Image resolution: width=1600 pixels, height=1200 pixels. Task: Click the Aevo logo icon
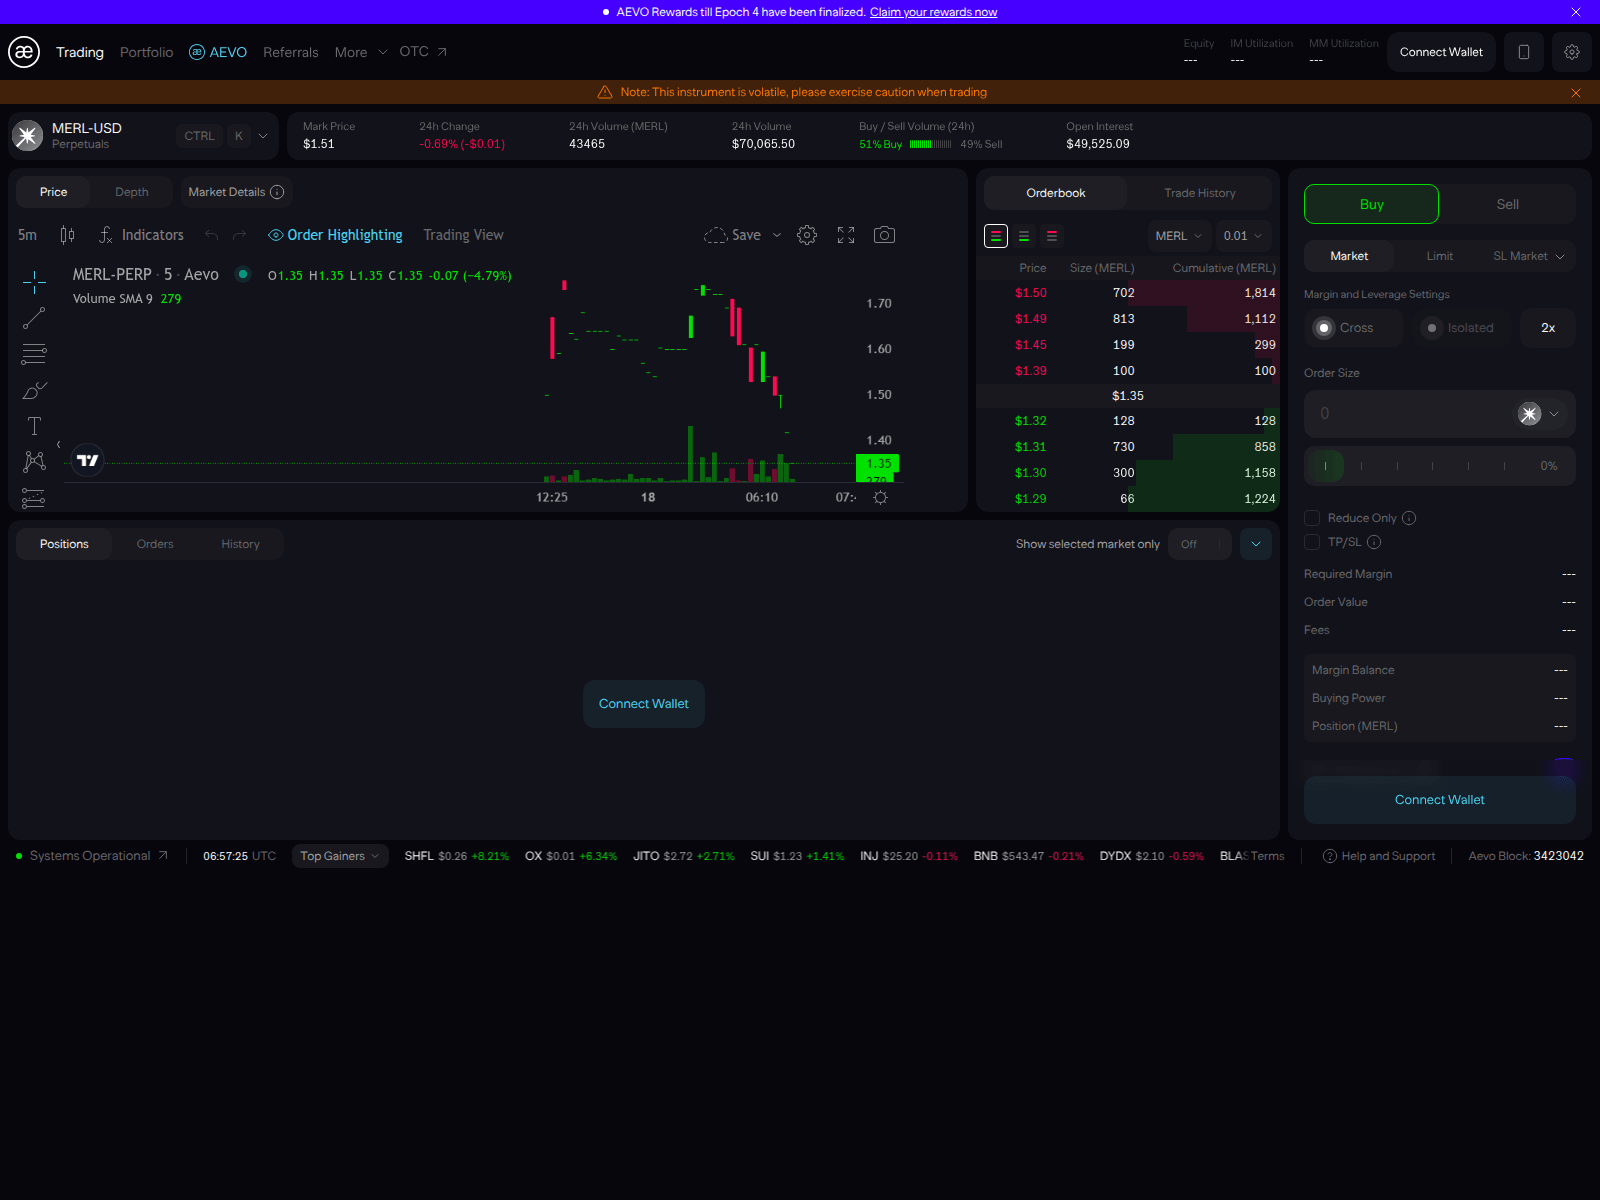tap(24, 52)
